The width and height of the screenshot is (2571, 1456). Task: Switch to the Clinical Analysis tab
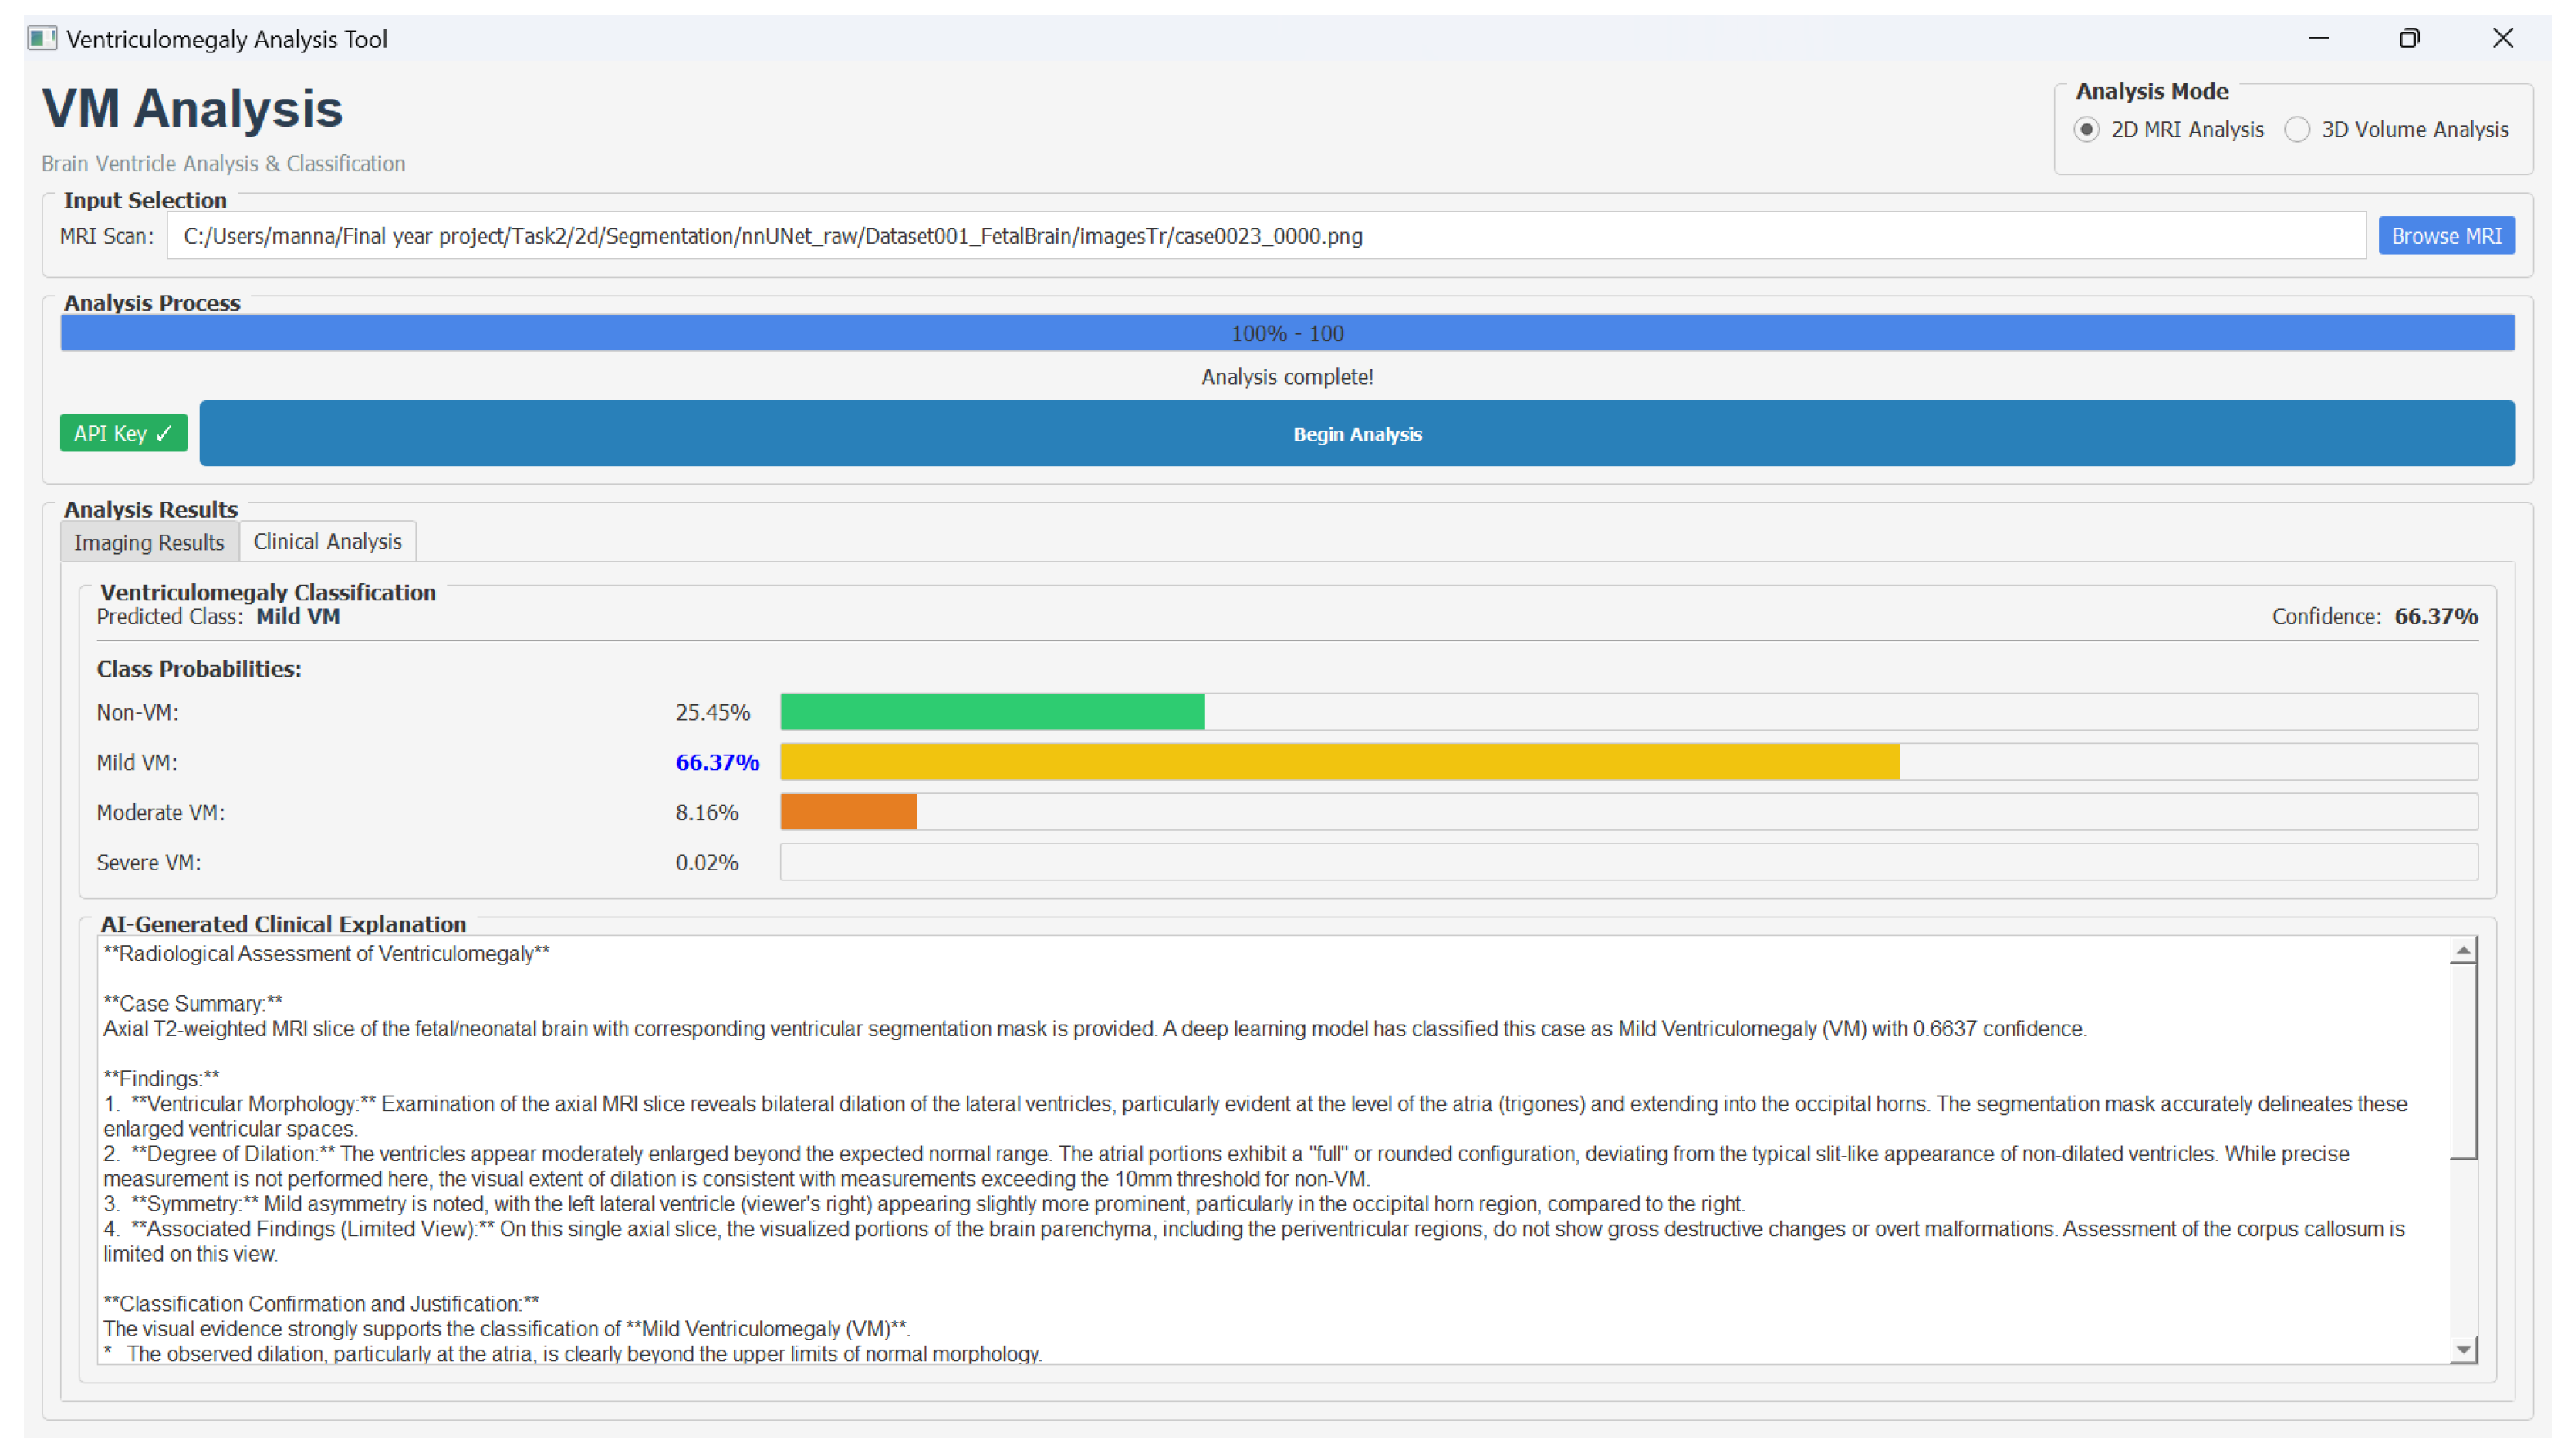tap(327, 541)
